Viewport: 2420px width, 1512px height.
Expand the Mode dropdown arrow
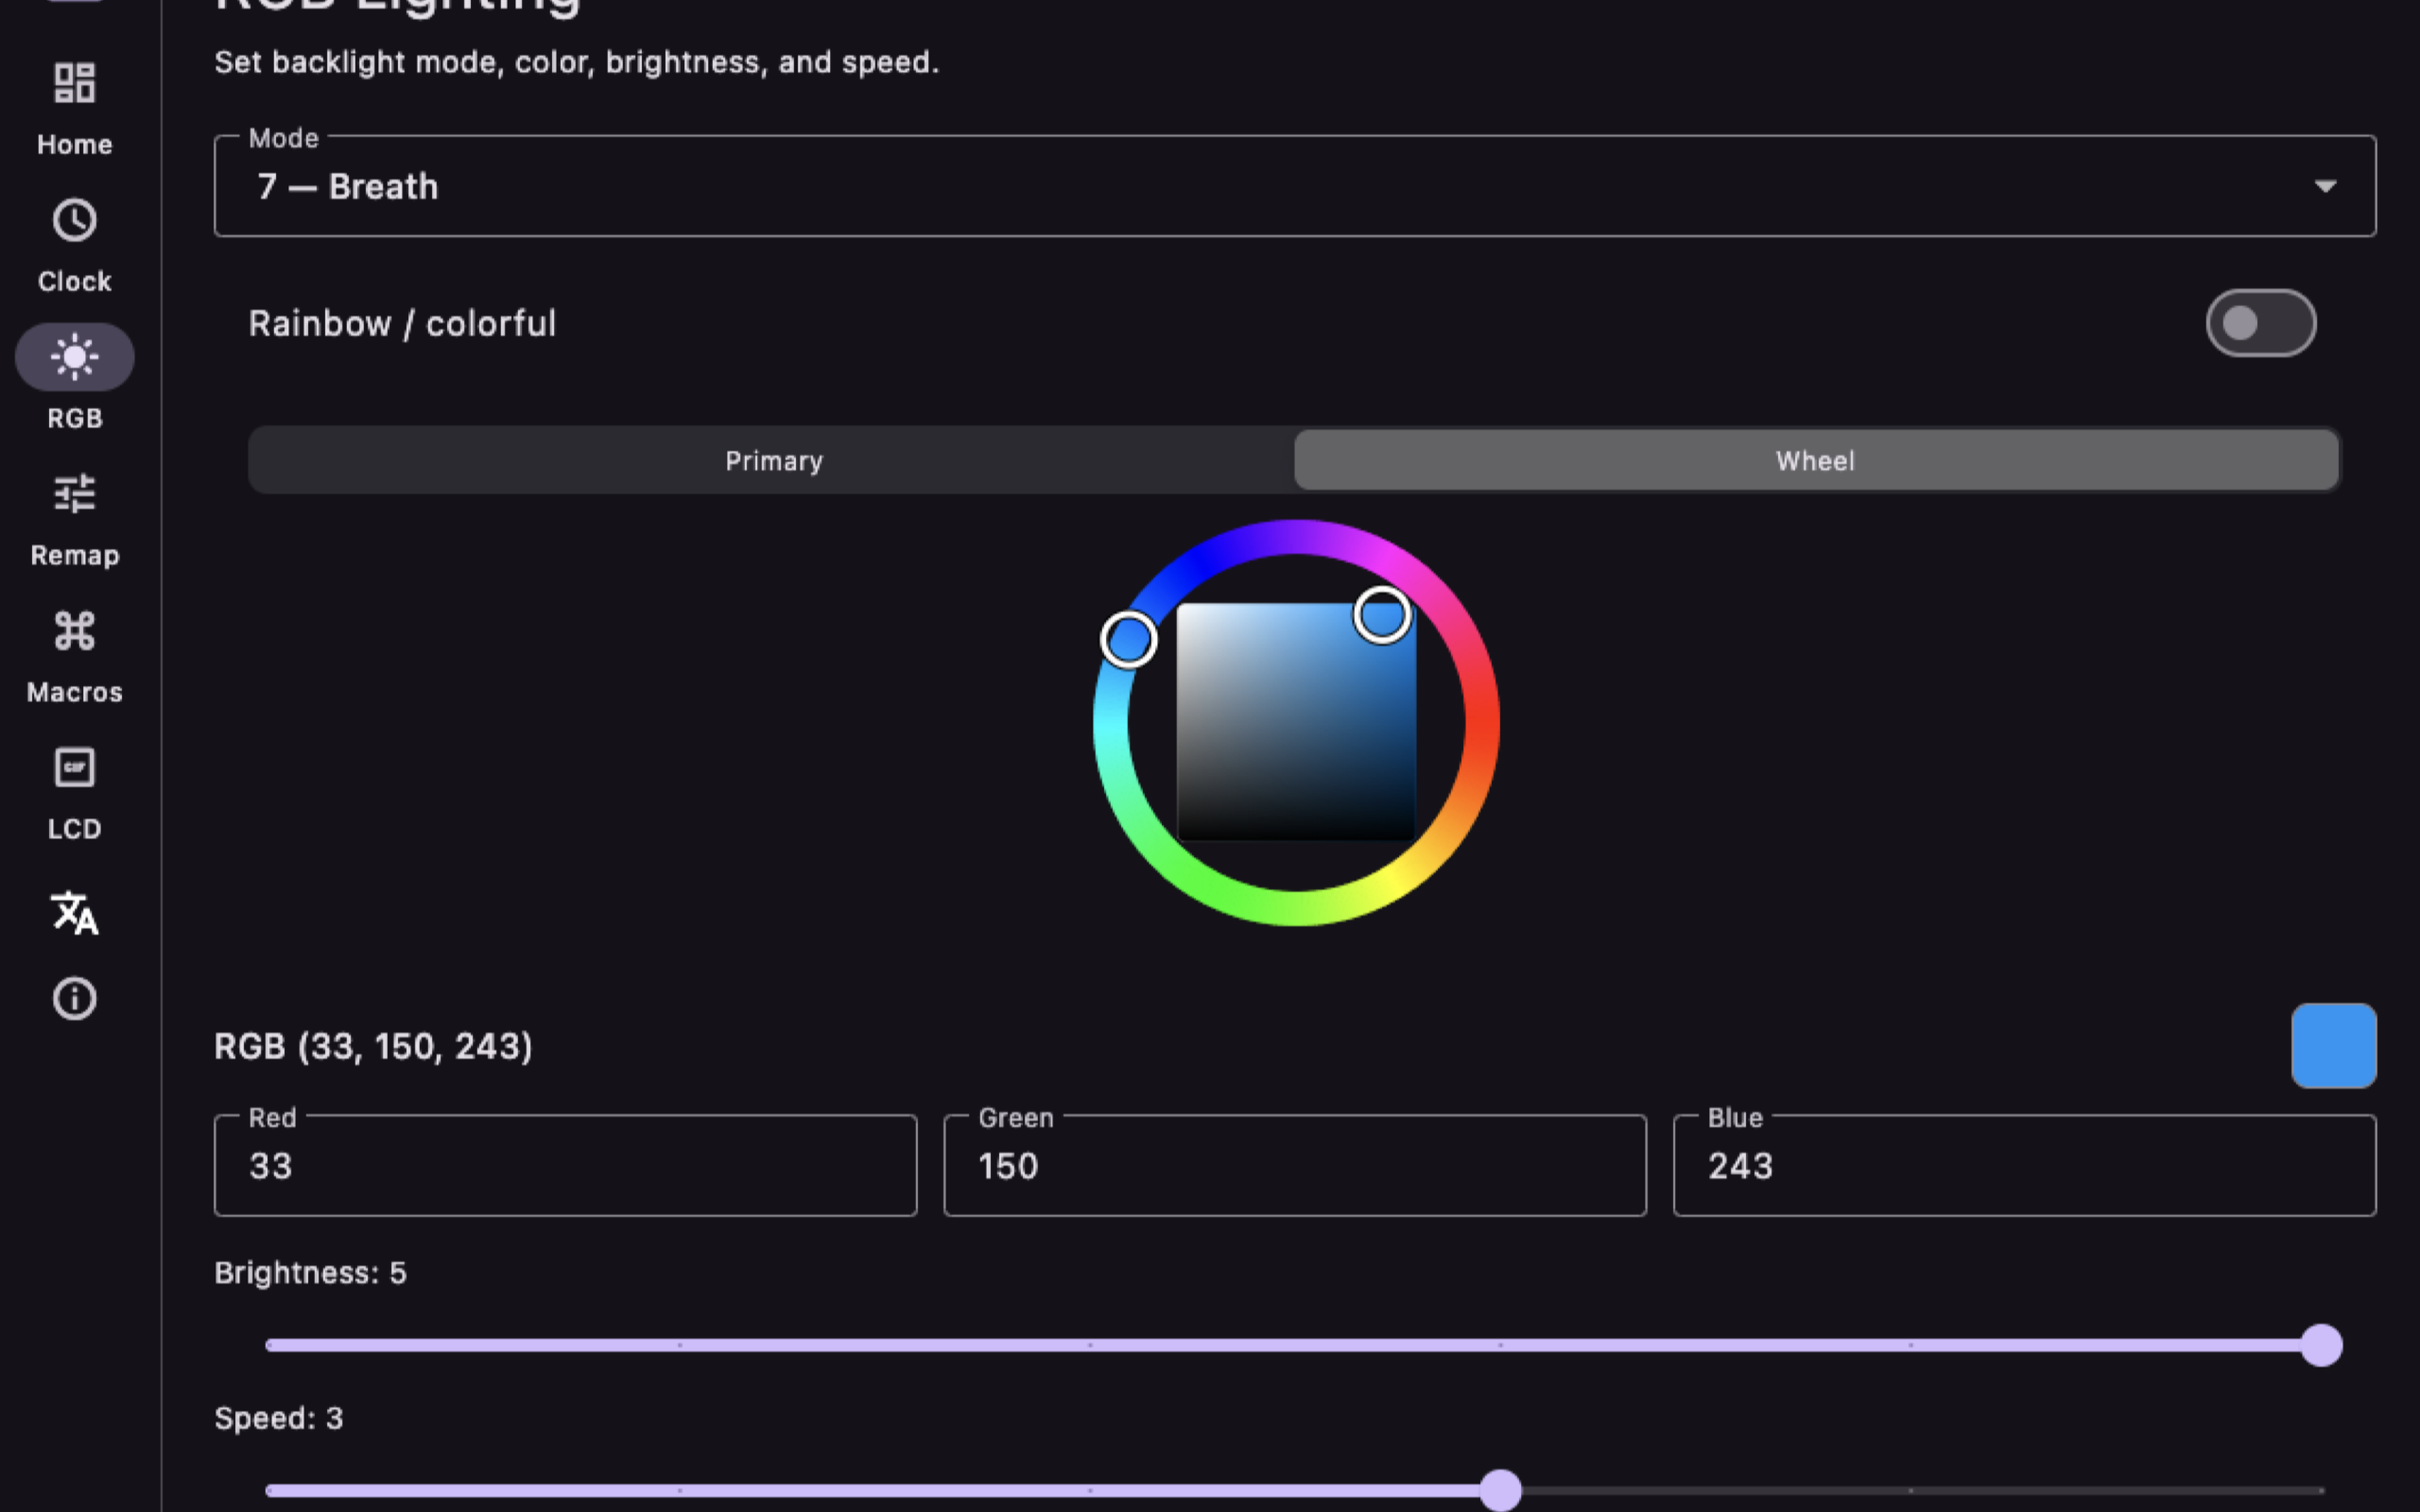point(2325,186)
